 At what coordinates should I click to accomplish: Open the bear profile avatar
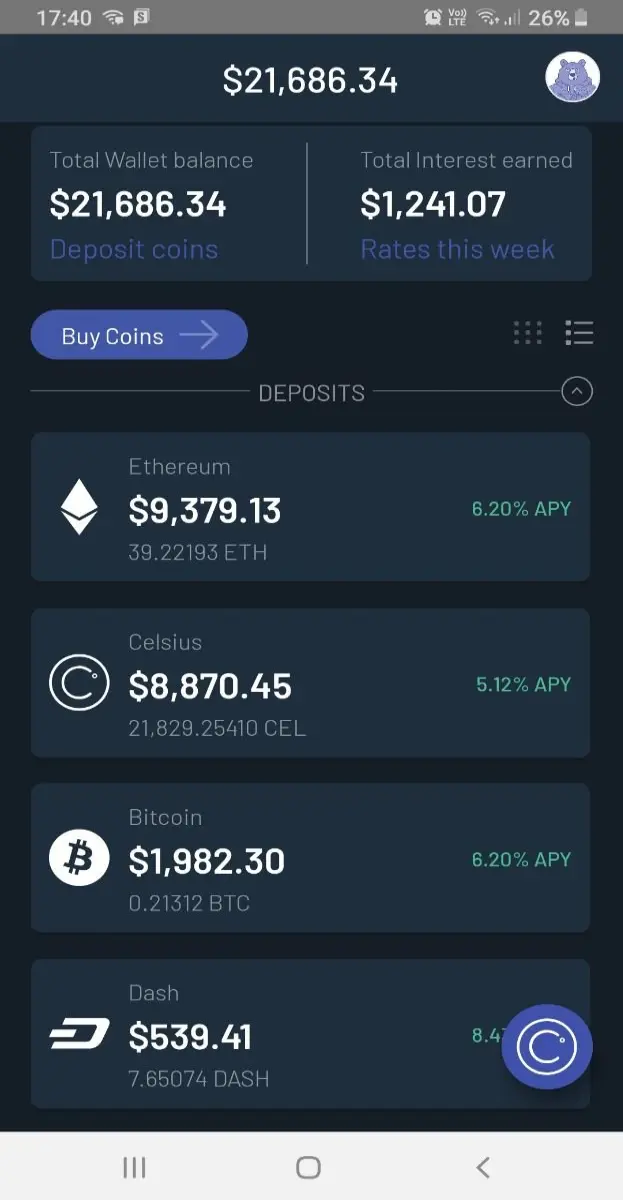pyautogui.click(x=572, y=77)
